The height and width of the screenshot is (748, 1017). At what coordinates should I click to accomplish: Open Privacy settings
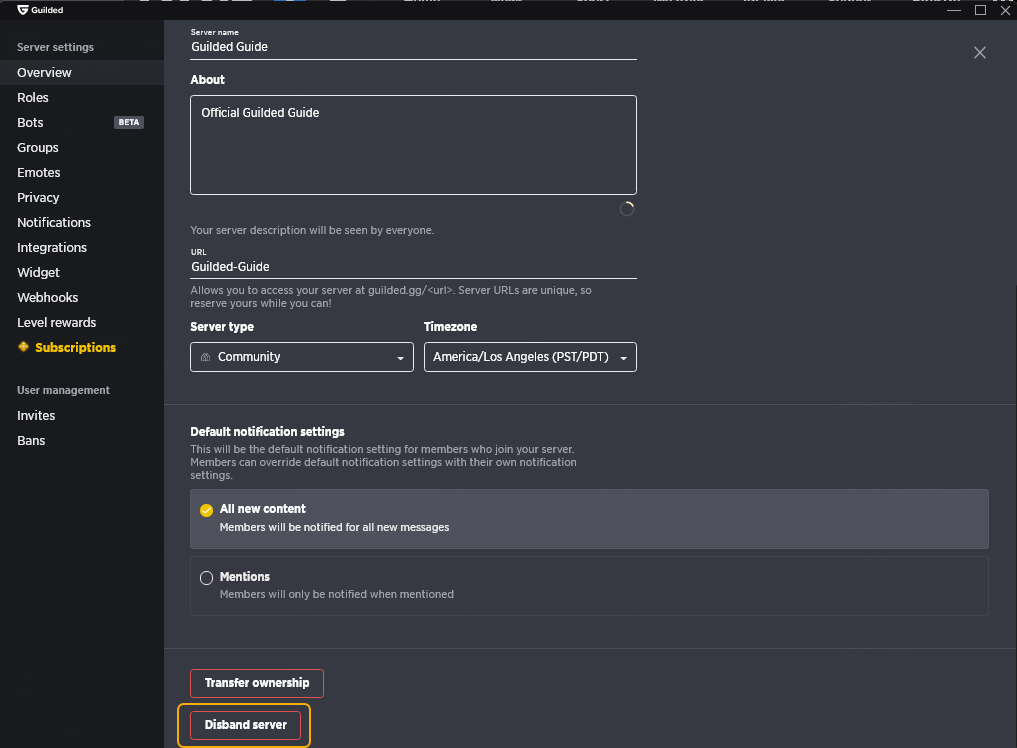click(82, 197)
